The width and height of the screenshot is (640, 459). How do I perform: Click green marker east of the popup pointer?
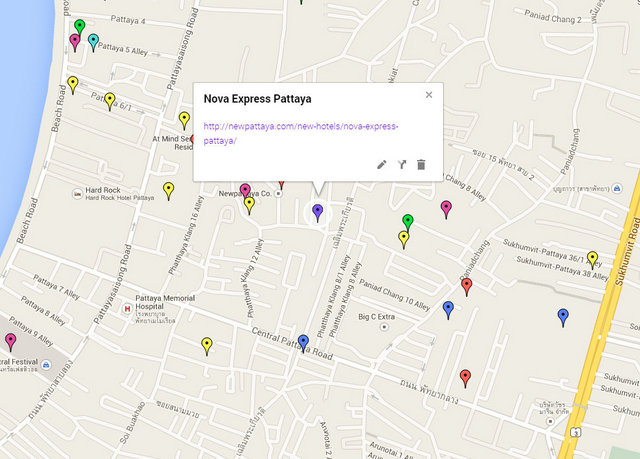coord(408,223)
